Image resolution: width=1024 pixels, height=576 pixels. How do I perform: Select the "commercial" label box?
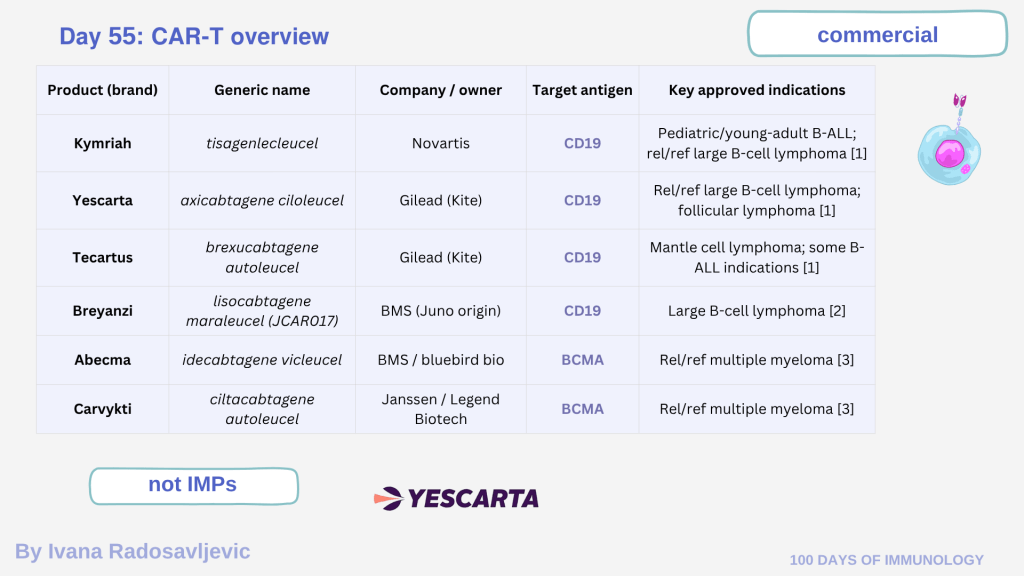point(877,35)
